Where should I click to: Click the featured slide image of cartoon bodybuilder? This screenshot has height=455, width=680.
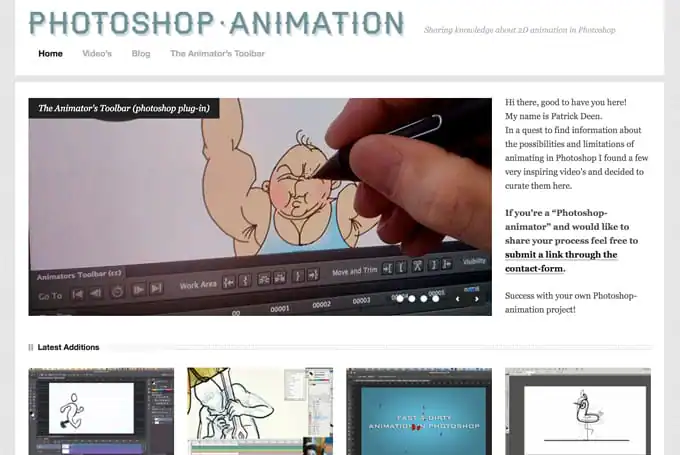click(260, 206)
